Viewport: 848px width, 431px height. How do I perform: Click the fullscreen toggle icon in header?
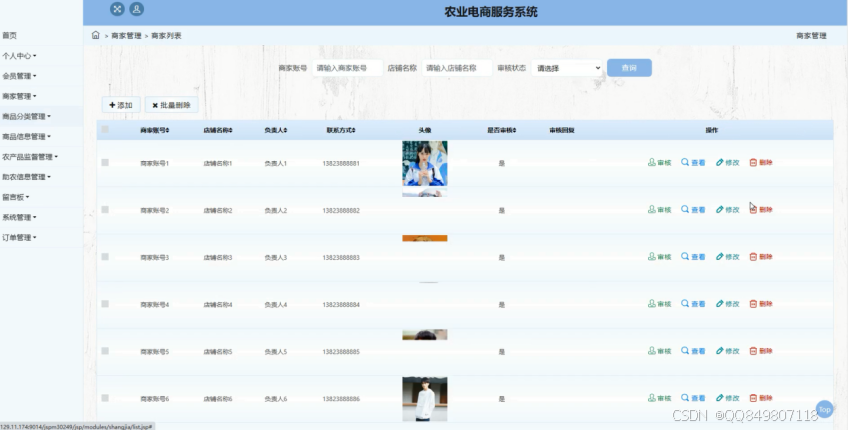tap(117, 9)
